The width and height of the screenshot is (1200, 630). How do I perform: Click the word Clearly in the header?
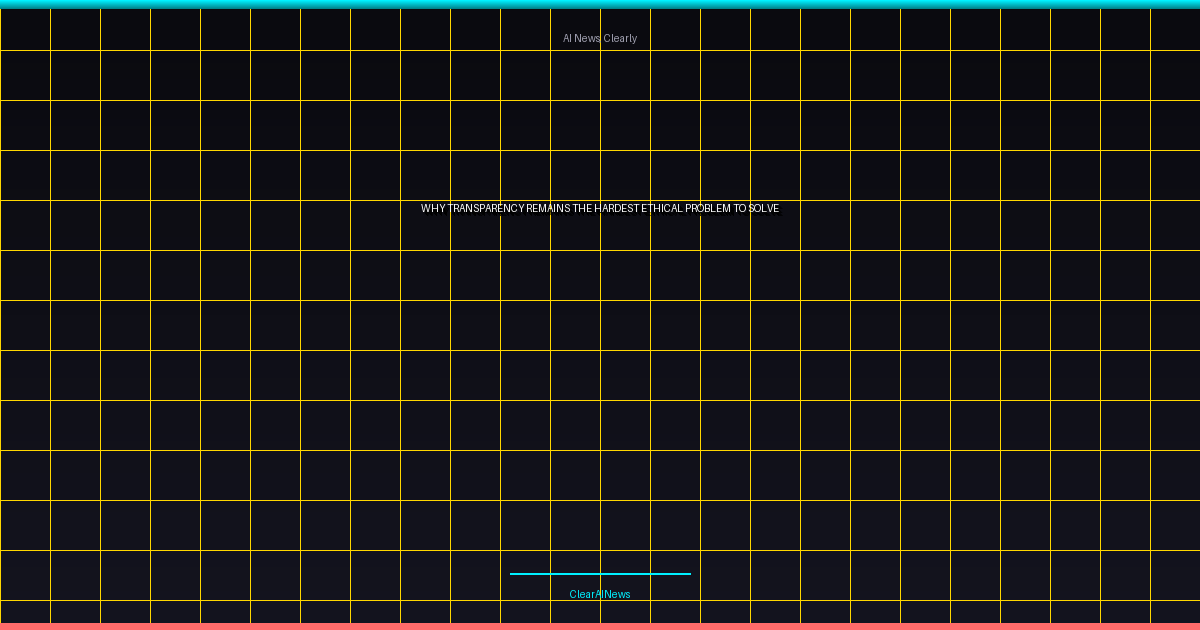(x=620, y=38)
